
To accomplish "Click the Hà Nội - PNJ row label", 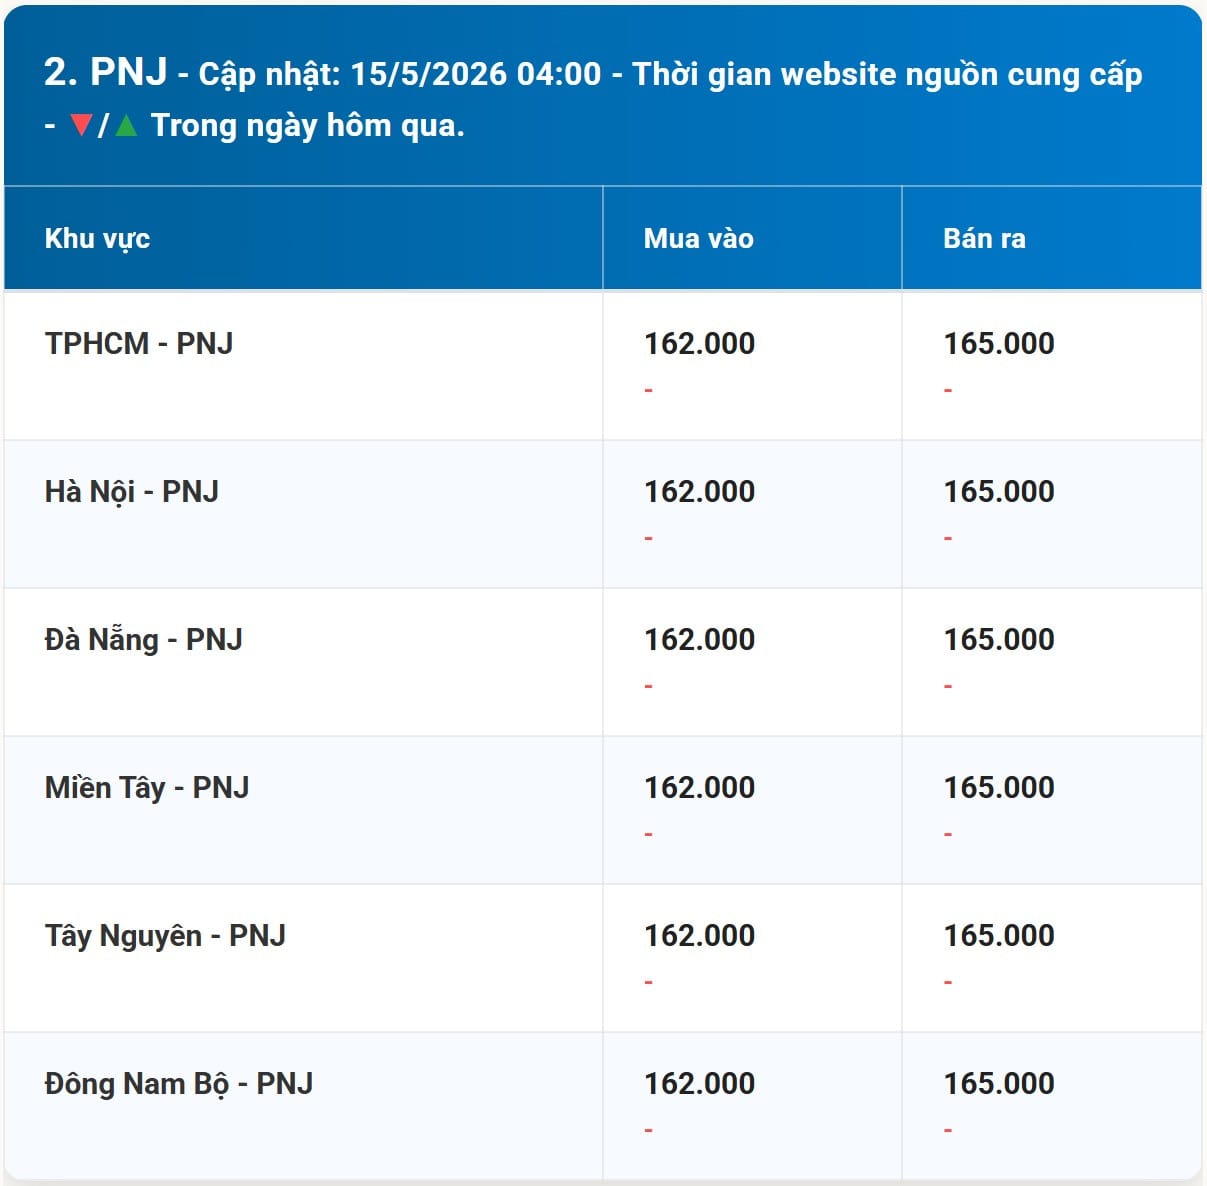I will [x=132, y=491].
